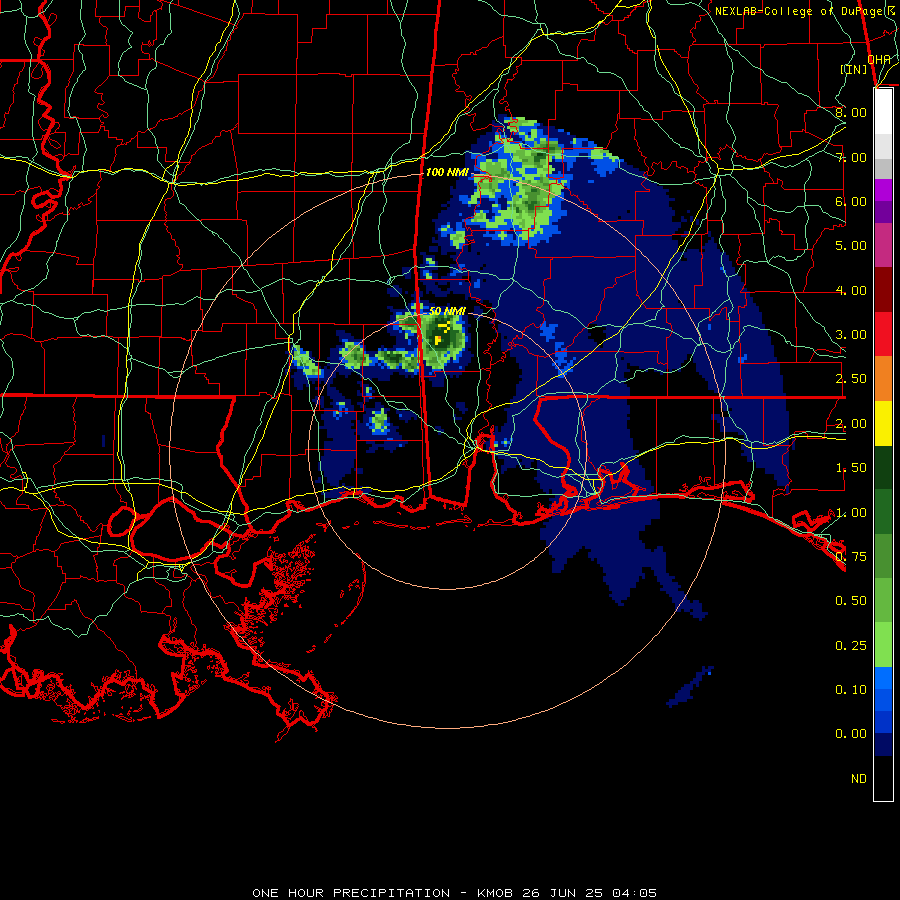Image resolution: width=900 pixels, height=900 pixels.
Task: Click the 3.00 scale label
Action: point(851,335)
